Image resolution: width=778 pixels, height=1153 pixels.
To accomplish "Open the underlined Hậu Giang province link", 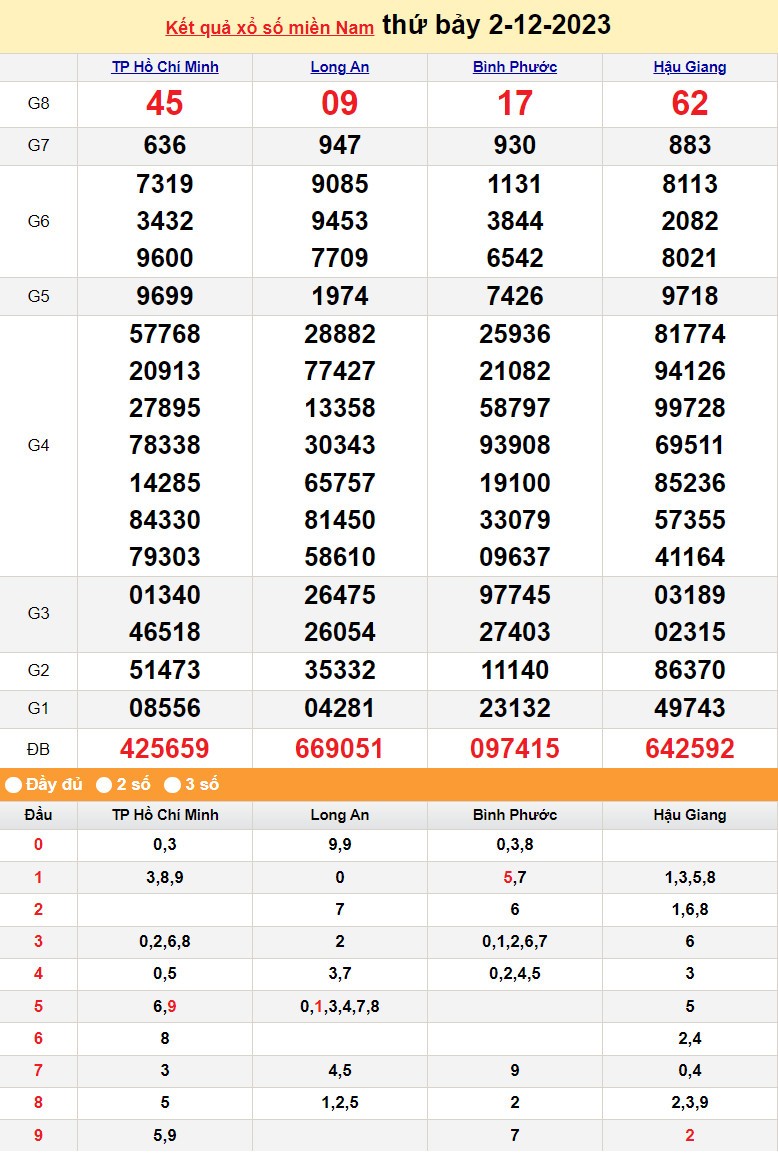I will pyautogui.click(x=690, y=67).
